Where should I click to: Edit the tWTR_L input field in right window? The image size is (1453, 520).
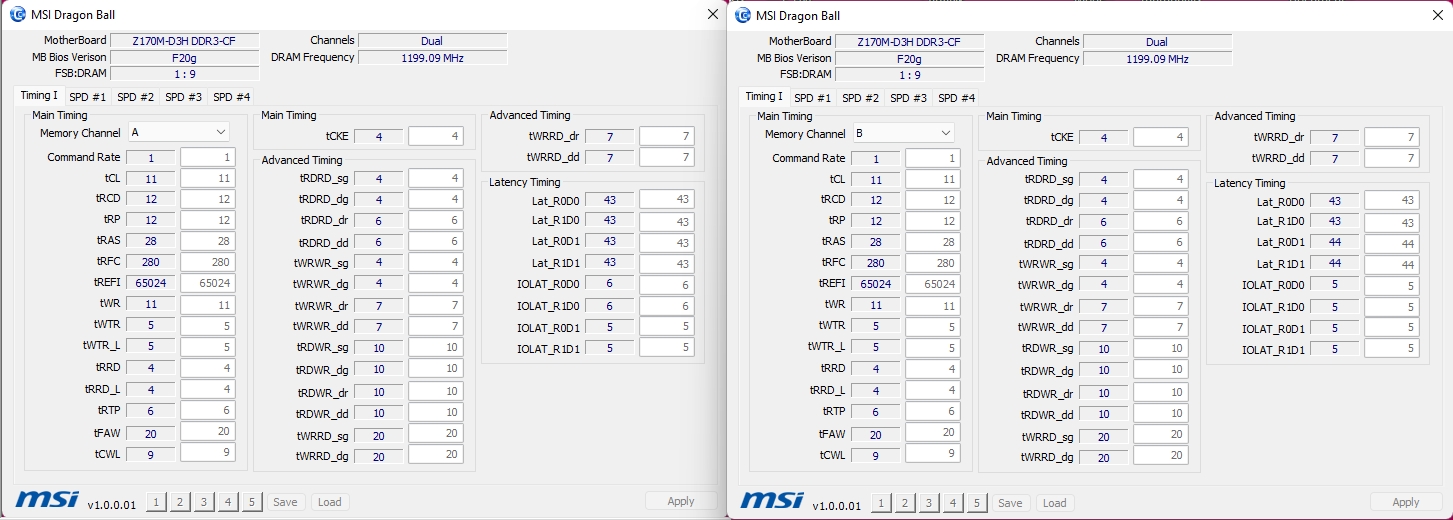click(x=933, y=347)
